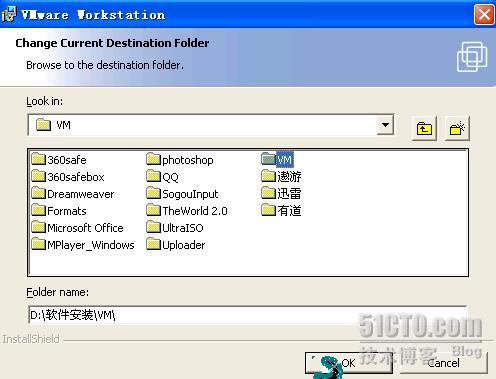Click the Microsoft Office folder icon
Image resolution: width=496 pixels, height=379 pixels.
coord(38,227)
